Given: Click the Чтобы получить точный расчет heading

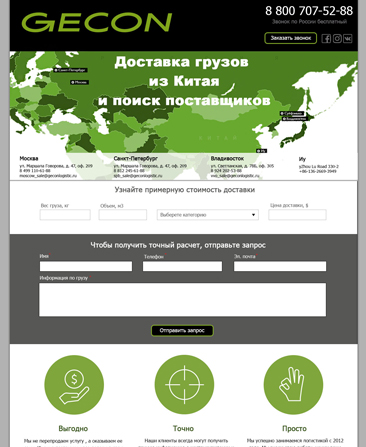Looking at the screenshot, I should click(178, 245).
